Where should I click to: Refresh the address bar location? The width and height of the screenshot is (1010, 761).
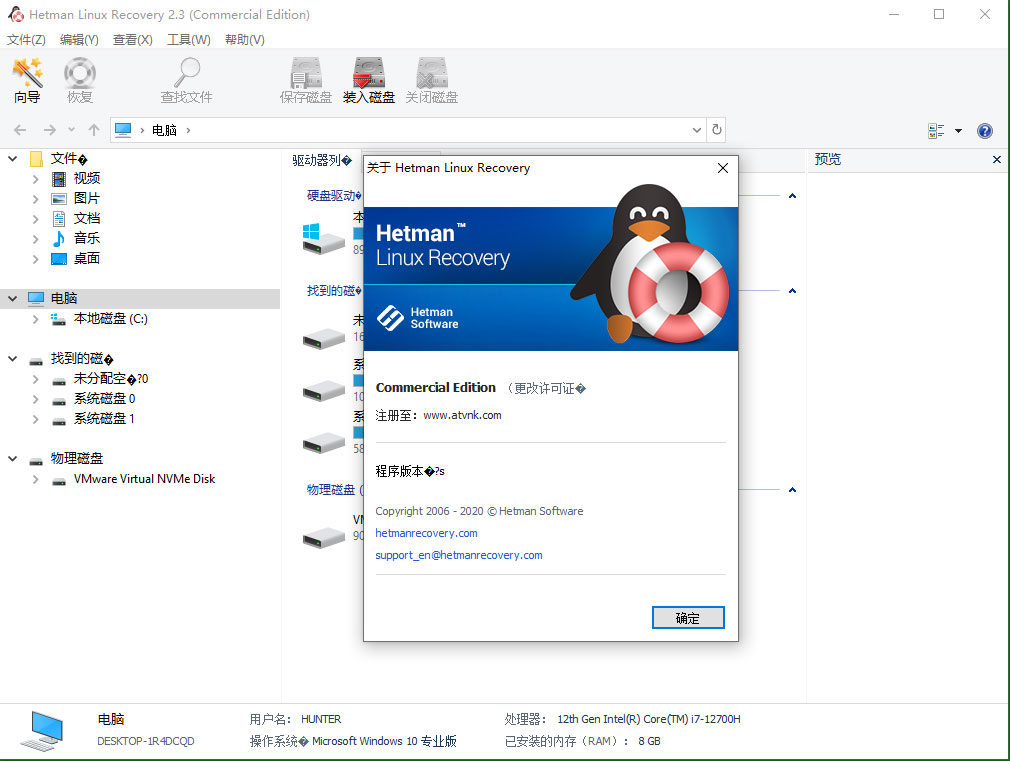pos(716,130)
